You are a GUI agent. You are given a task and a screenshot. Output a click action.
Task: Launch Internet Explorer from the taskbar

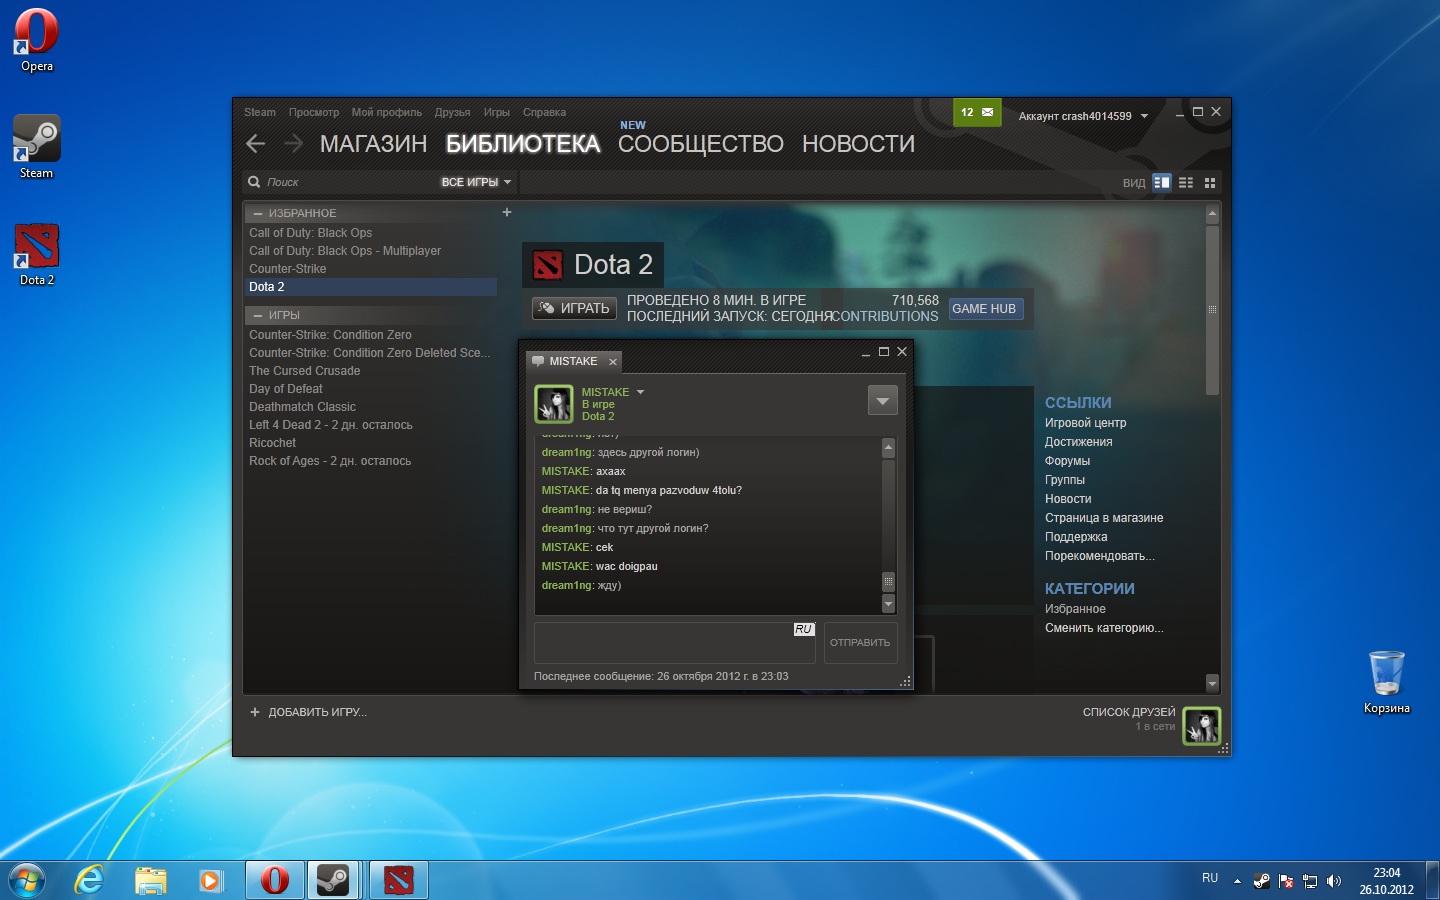pos(90,880)
